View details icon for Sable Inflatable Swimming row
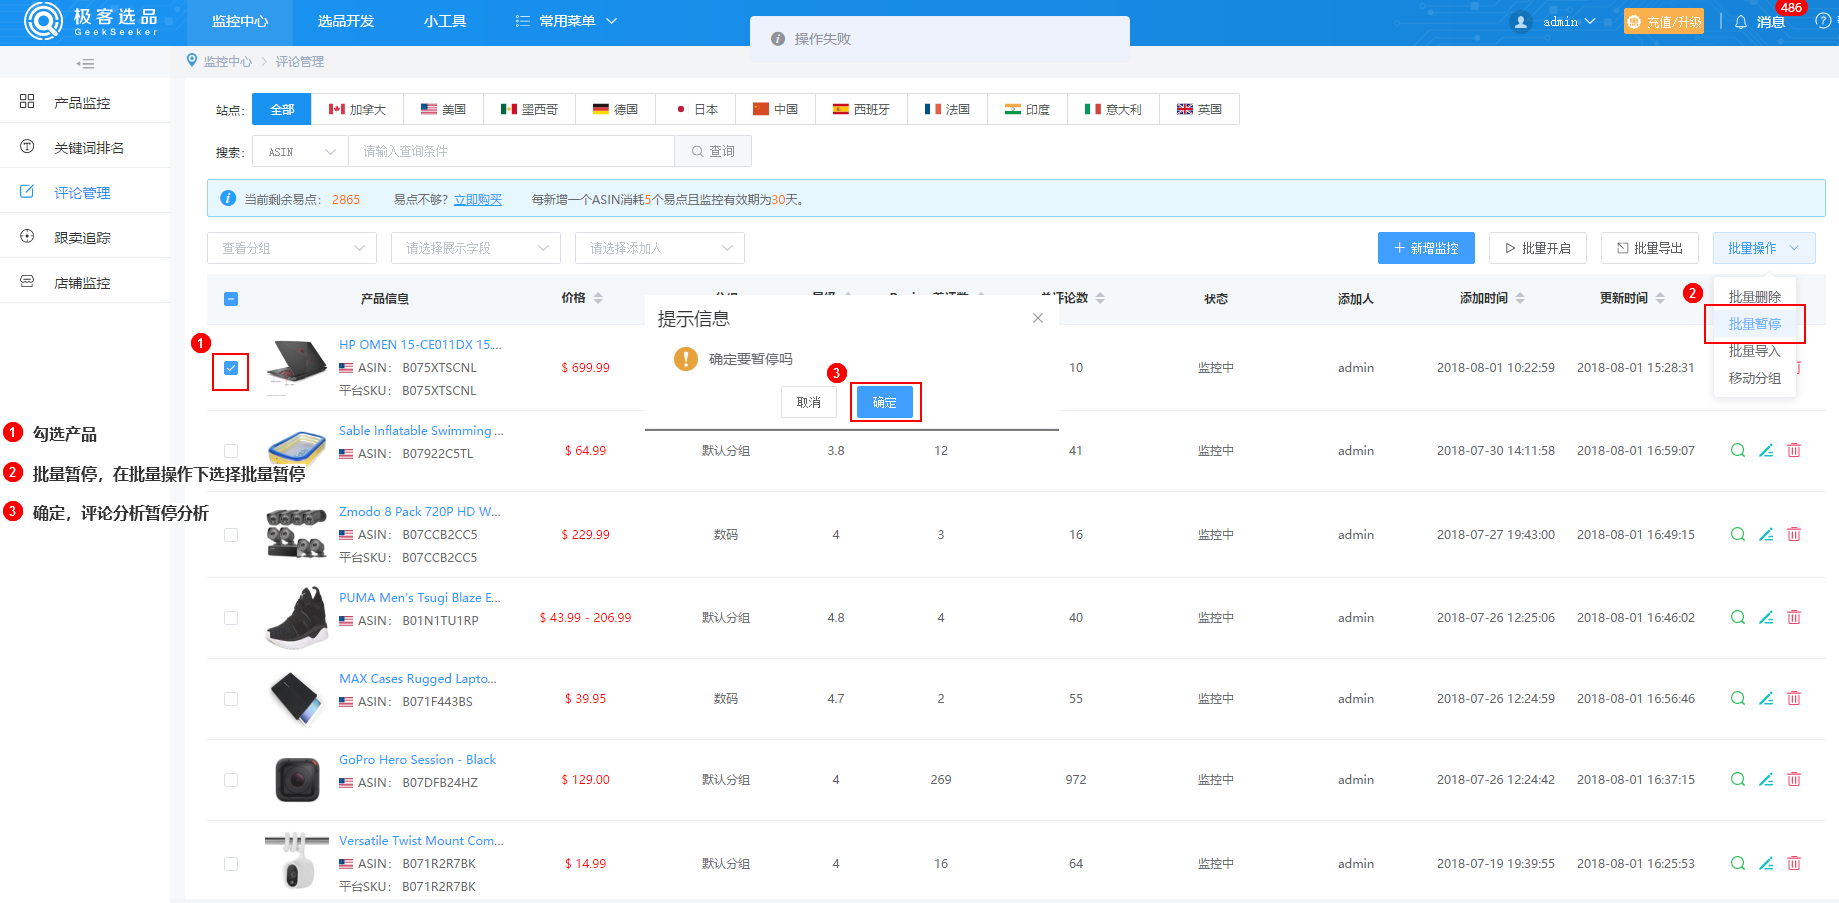1839x903 pixels. click(x=1738, y=450)
